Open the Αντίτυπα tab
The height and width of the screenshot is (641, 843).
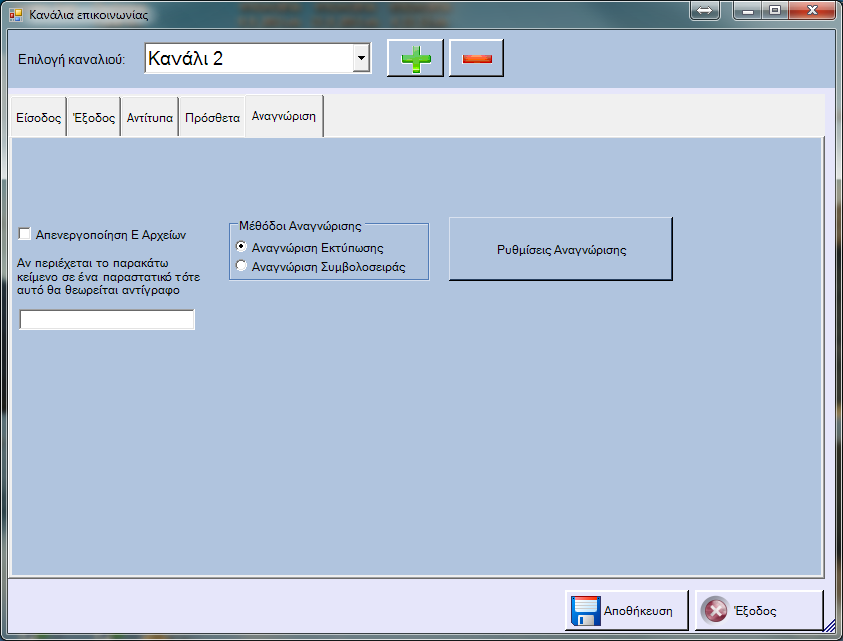pos(149,117)
